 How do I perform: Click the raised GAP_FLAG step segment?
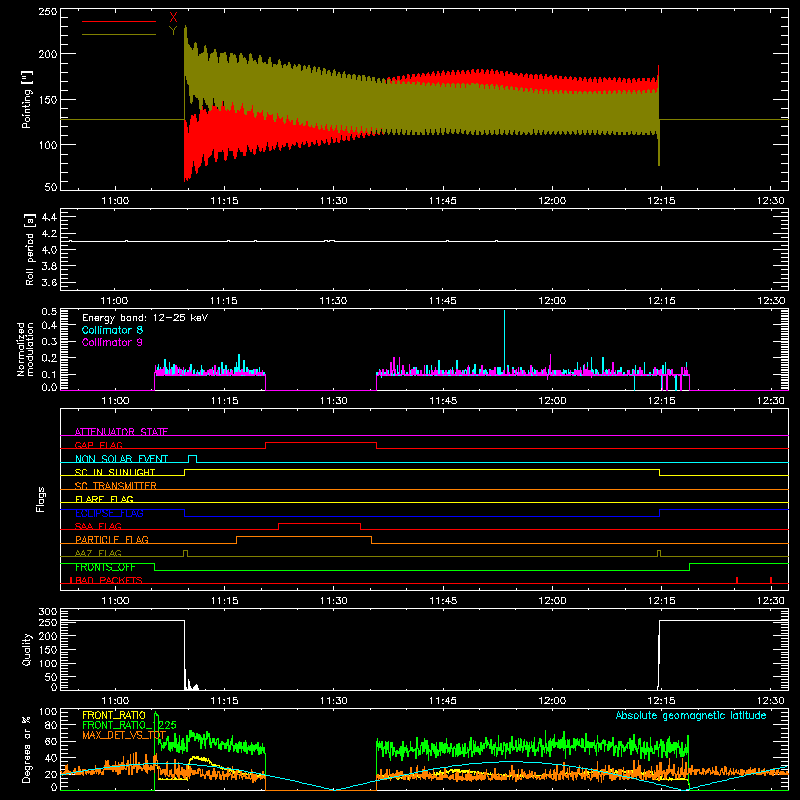(321, 443)
